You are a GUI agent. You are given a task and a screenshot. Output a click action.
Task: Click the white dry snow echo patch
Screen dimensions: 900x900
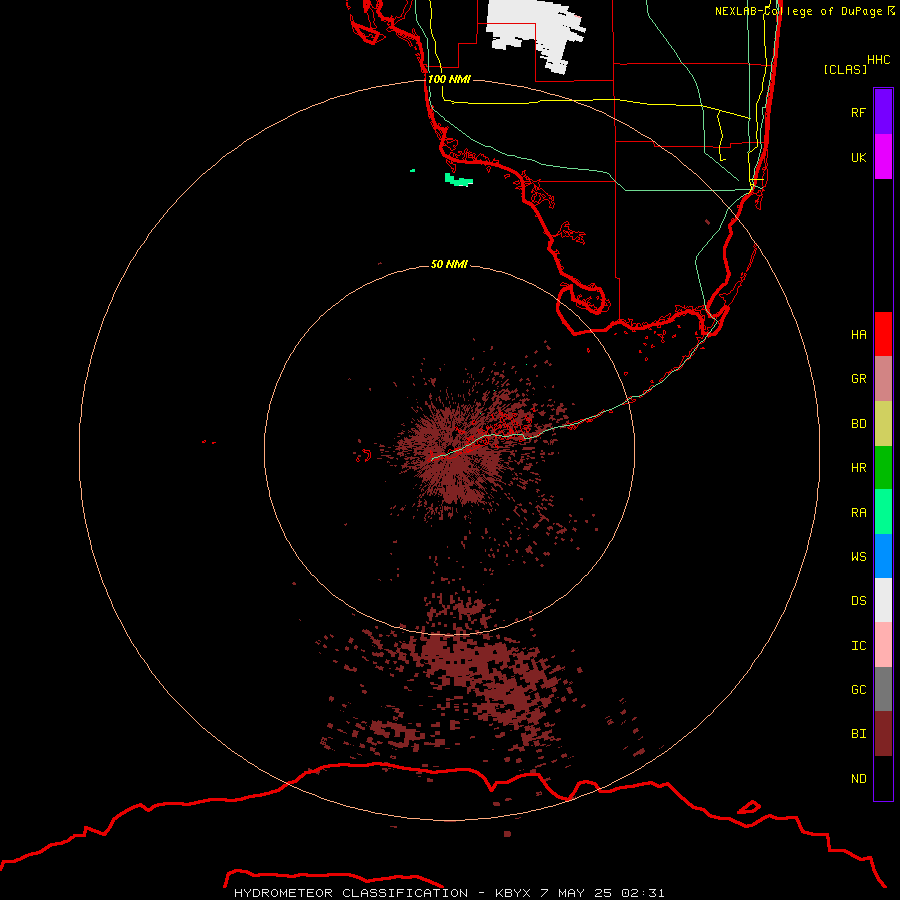click(x=535, y=33)
